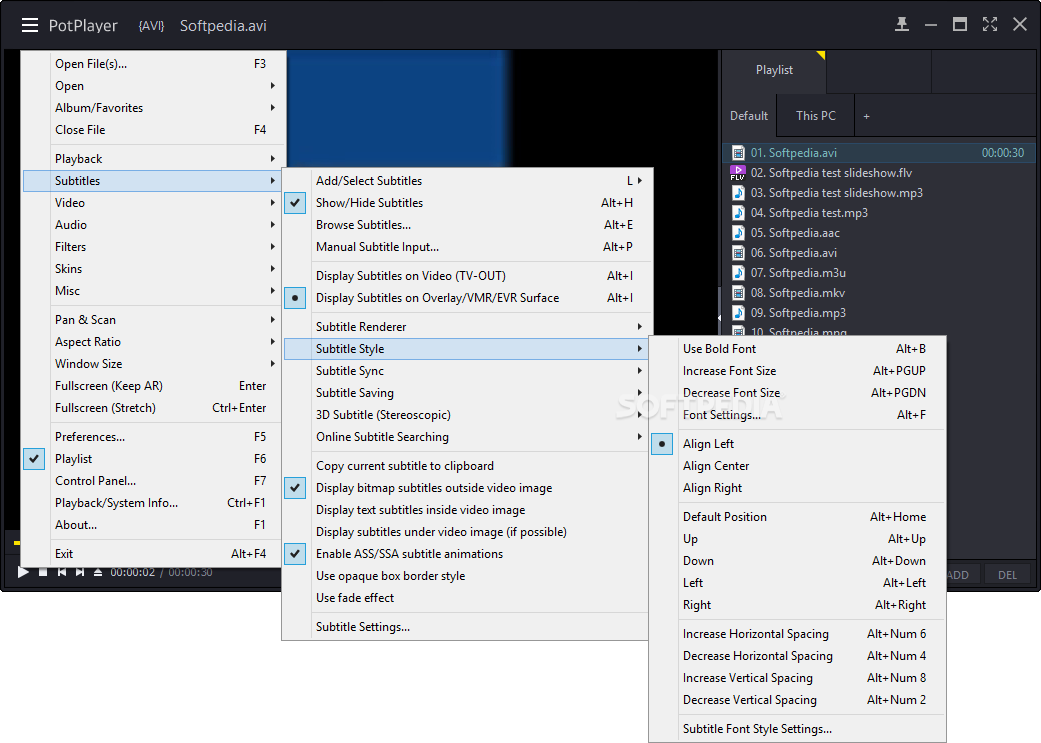Screen dimensions: 1041x743
Task: Click the 00:00:02 elapsed time display
Action: click(x=133, y=572)
